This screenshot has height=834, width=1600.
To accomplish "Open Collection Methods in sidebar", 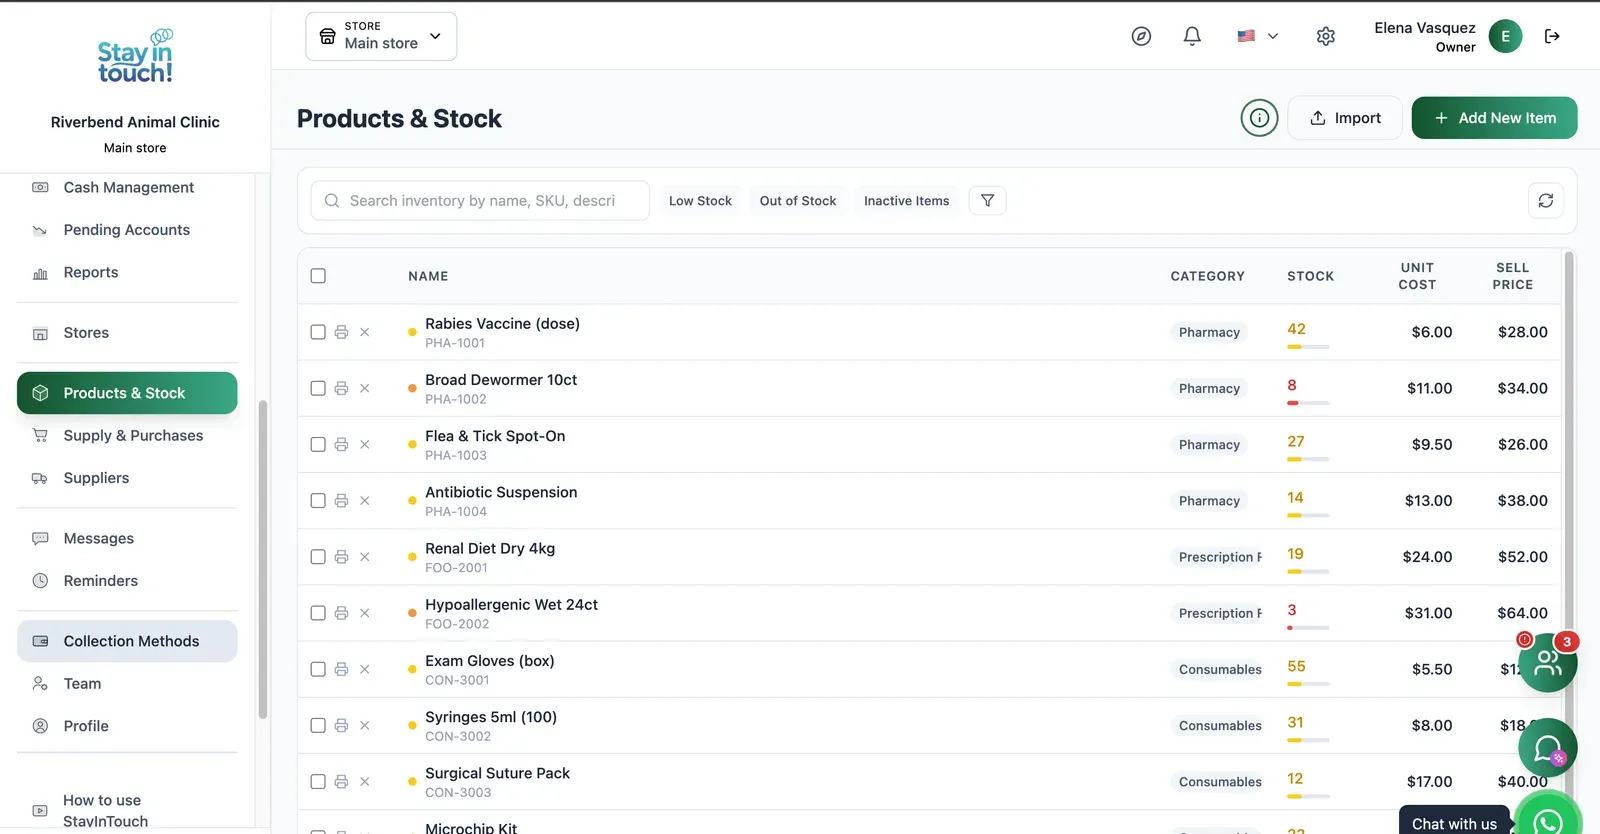I will pyautogui.click(x=128, y=641).
